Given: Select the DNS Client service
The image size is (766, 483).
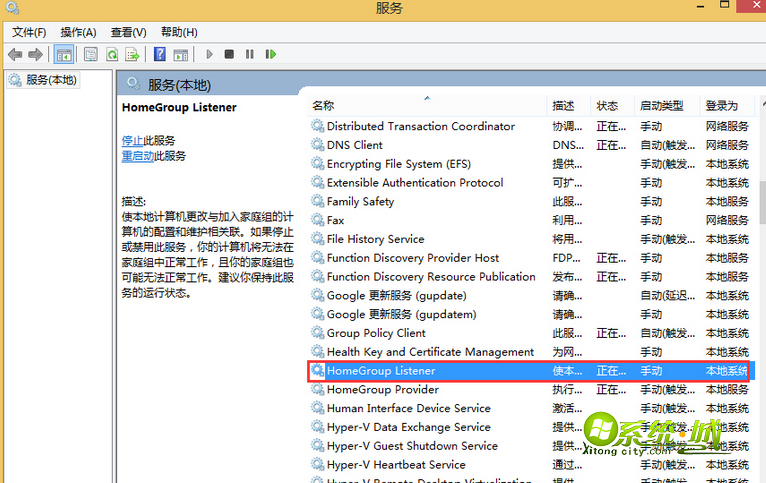Looking at the screenshot, I should coord(531,145).
